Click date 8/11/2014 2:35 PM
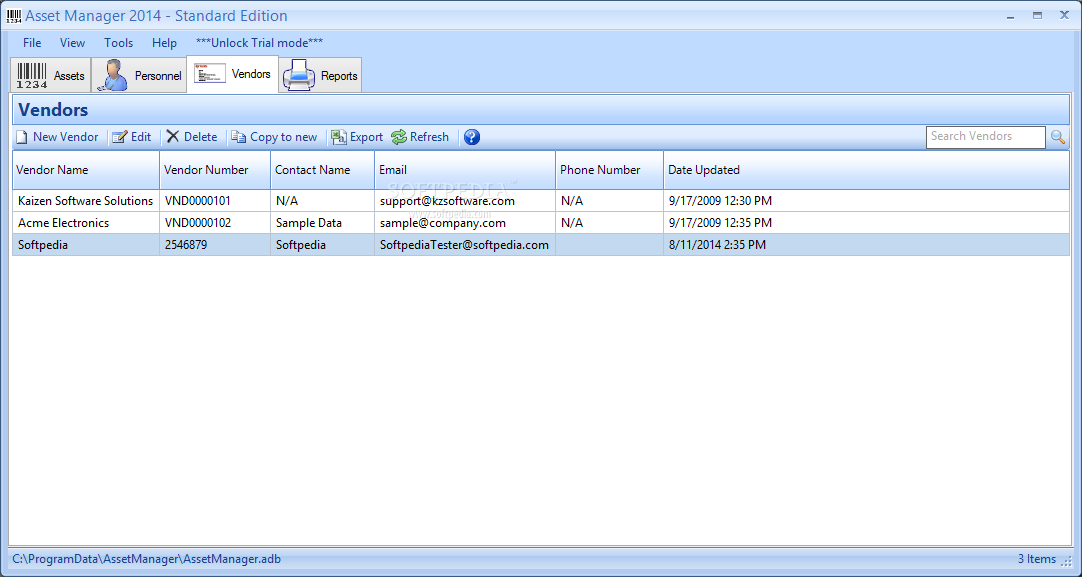This screenshot has width=1082, height=577. tap(717, 245)
